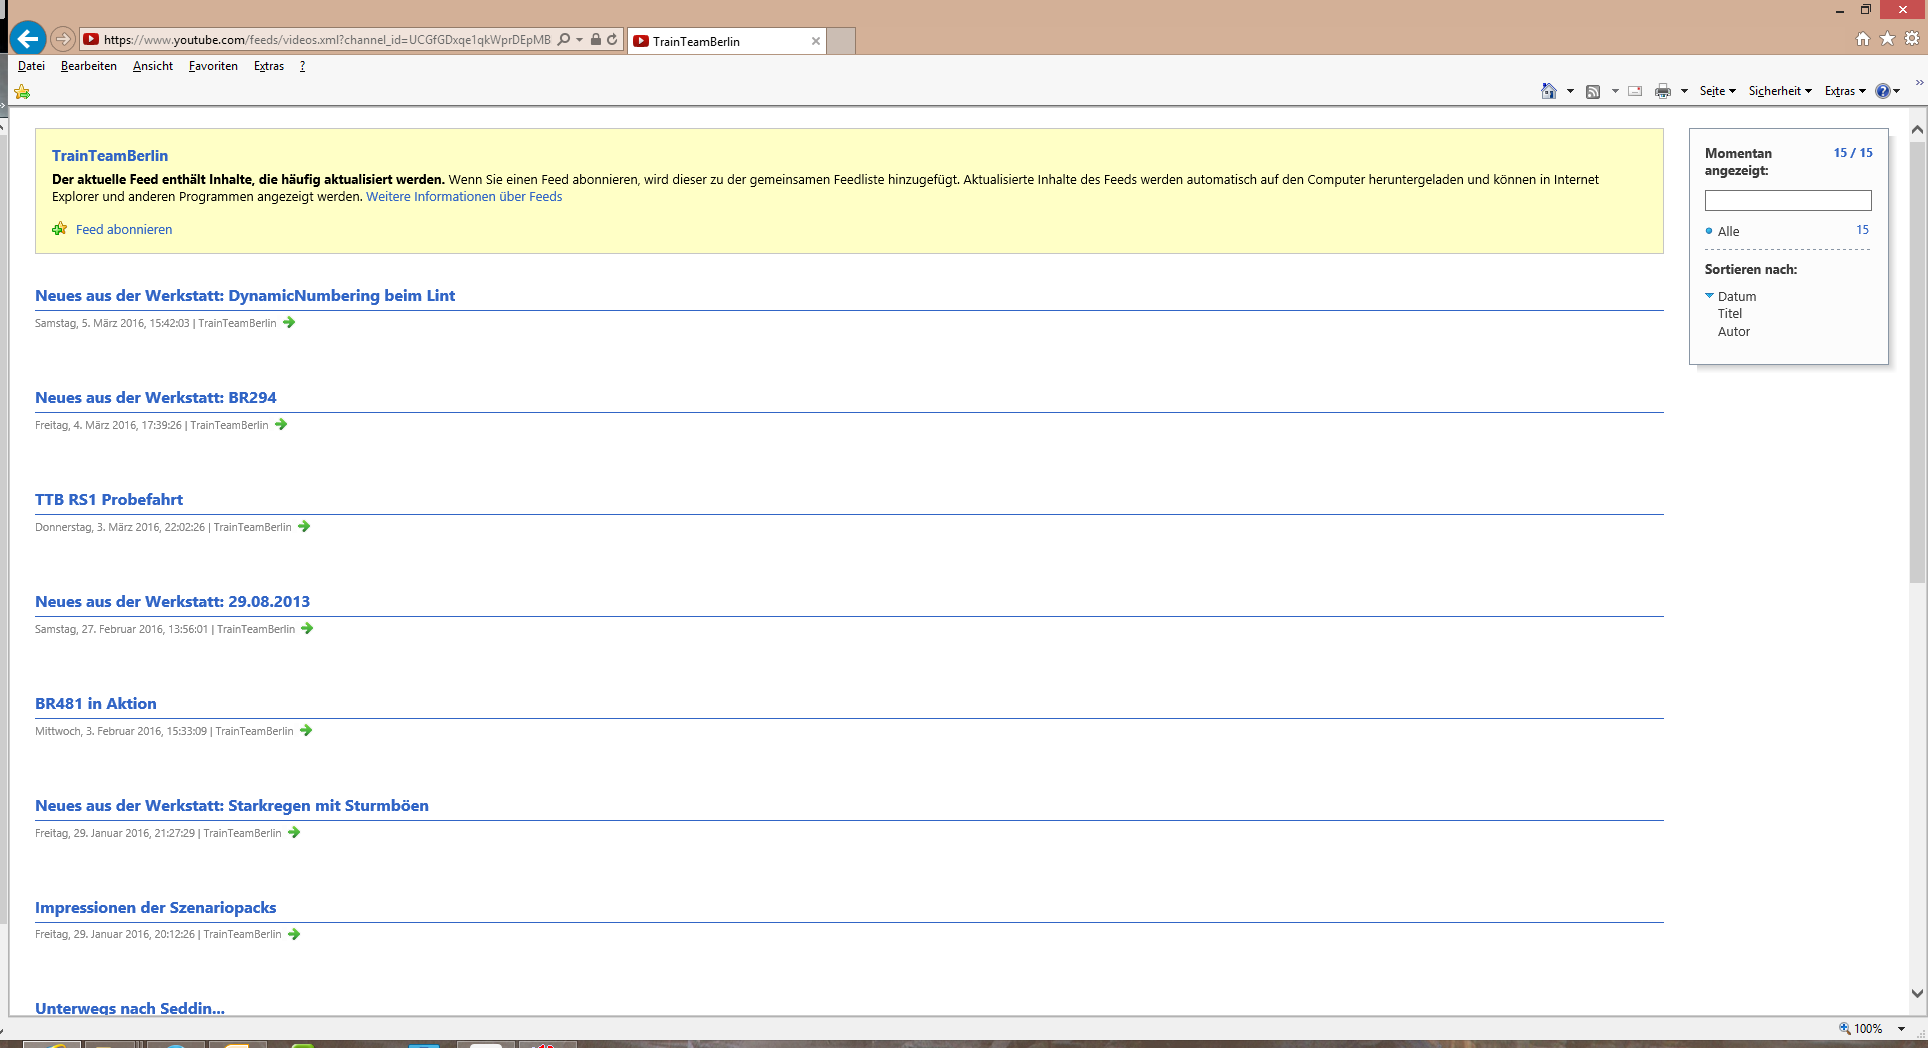Click the RSS feeds icon in command bar
1928x1048 pixels.
(1593, 91)
